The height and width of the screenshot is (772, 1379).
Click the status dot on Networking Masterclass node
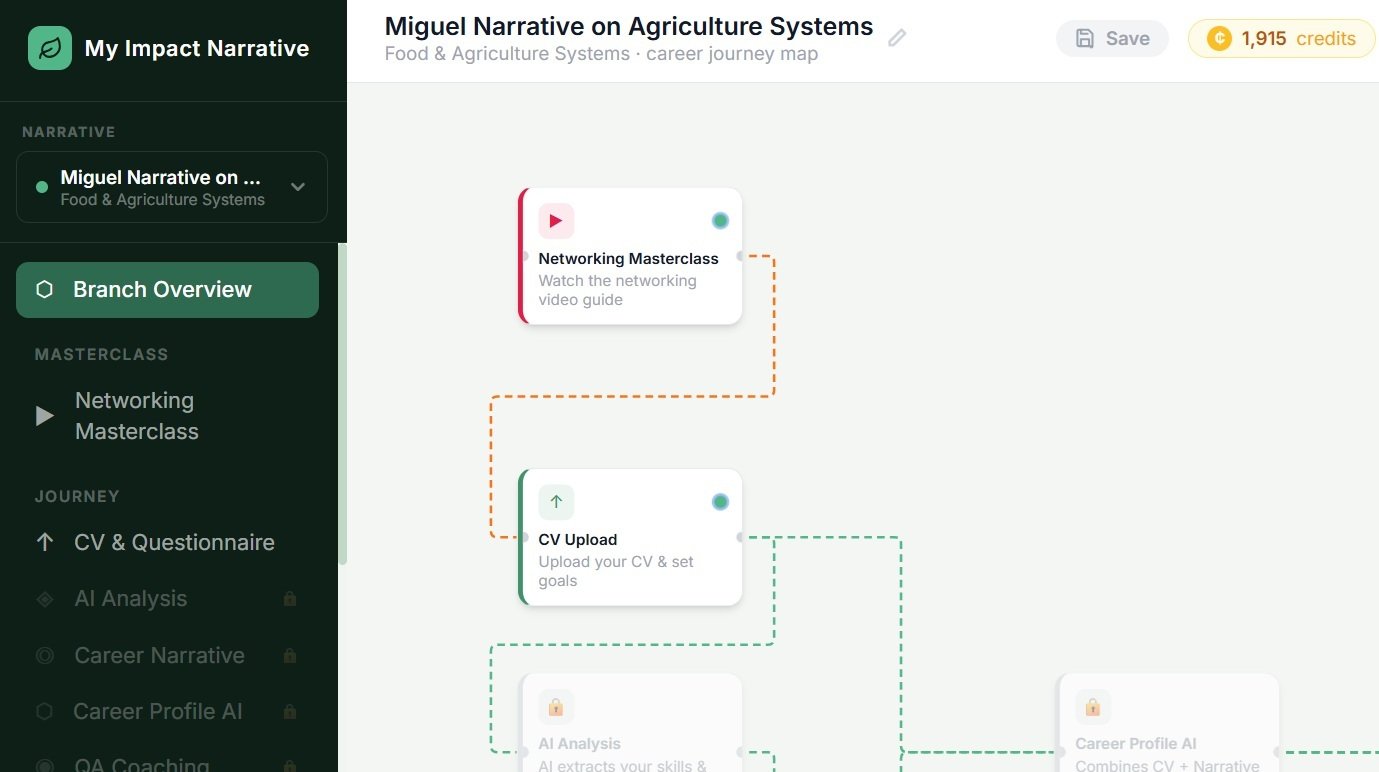click(720, 221)
